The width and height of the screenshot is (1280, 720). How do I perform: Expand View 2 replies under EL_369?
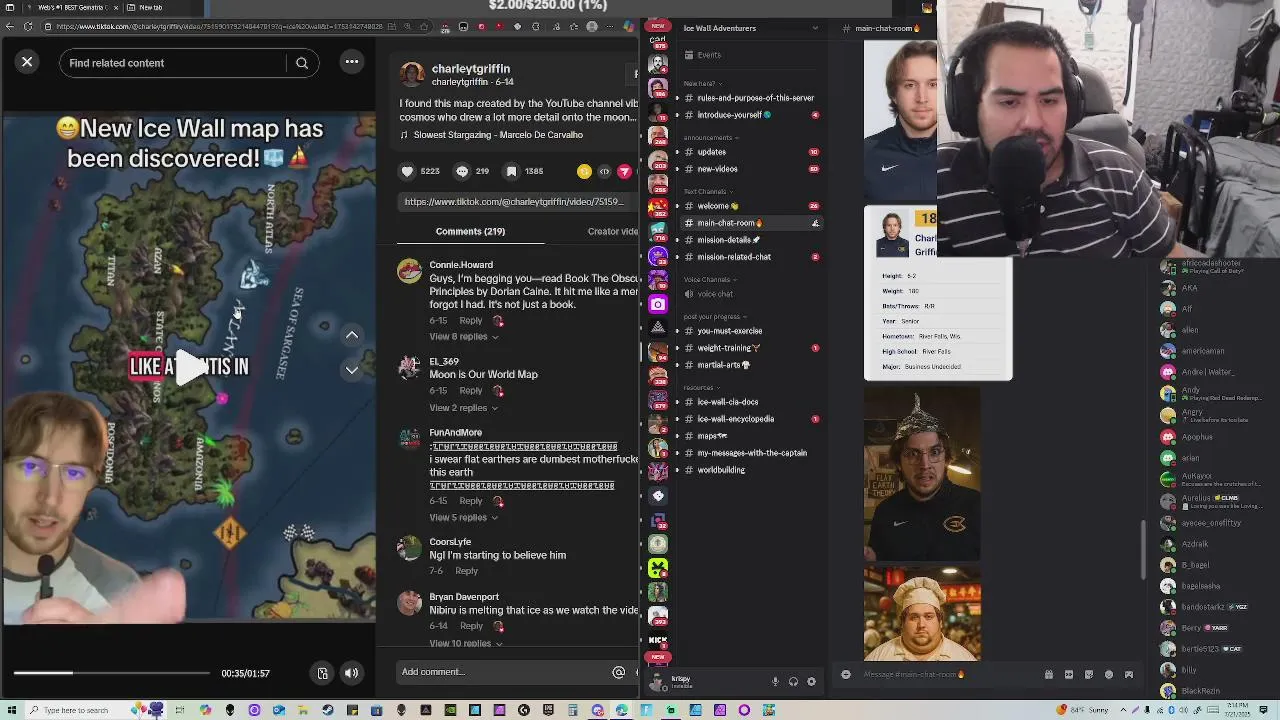point(463,408)
